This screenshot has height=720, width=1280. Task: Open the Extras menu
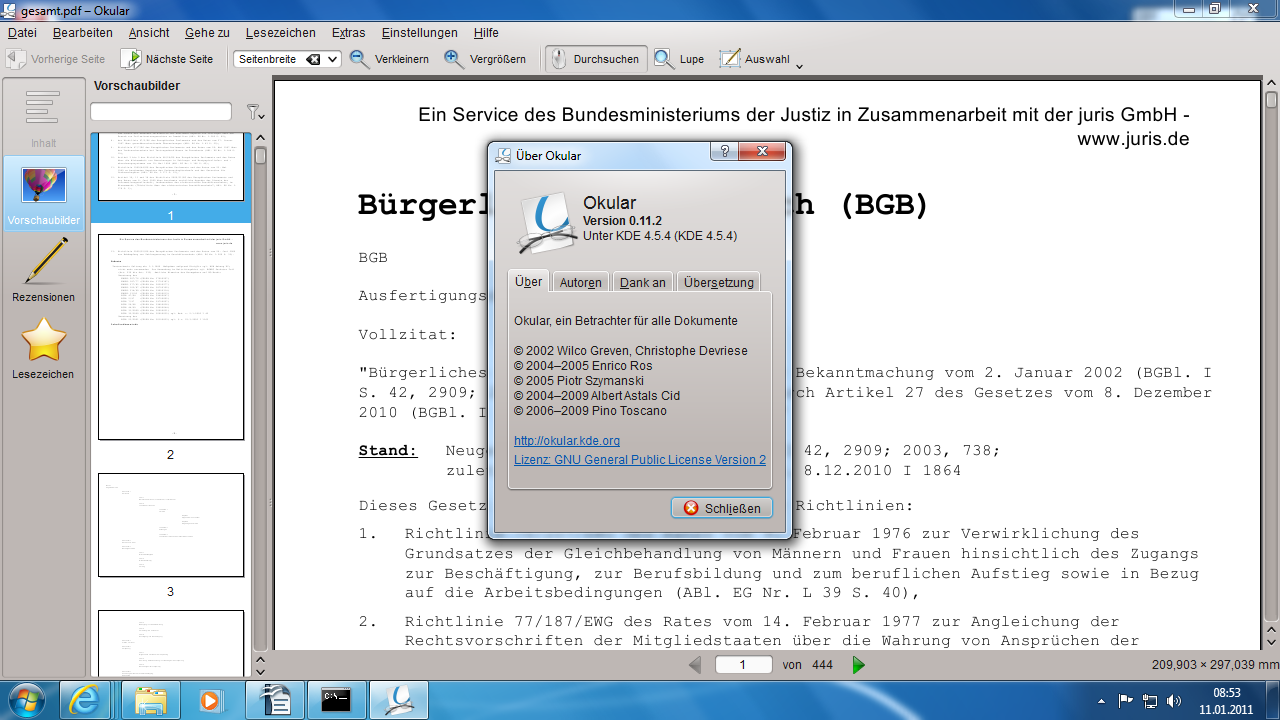pos(348,32)
